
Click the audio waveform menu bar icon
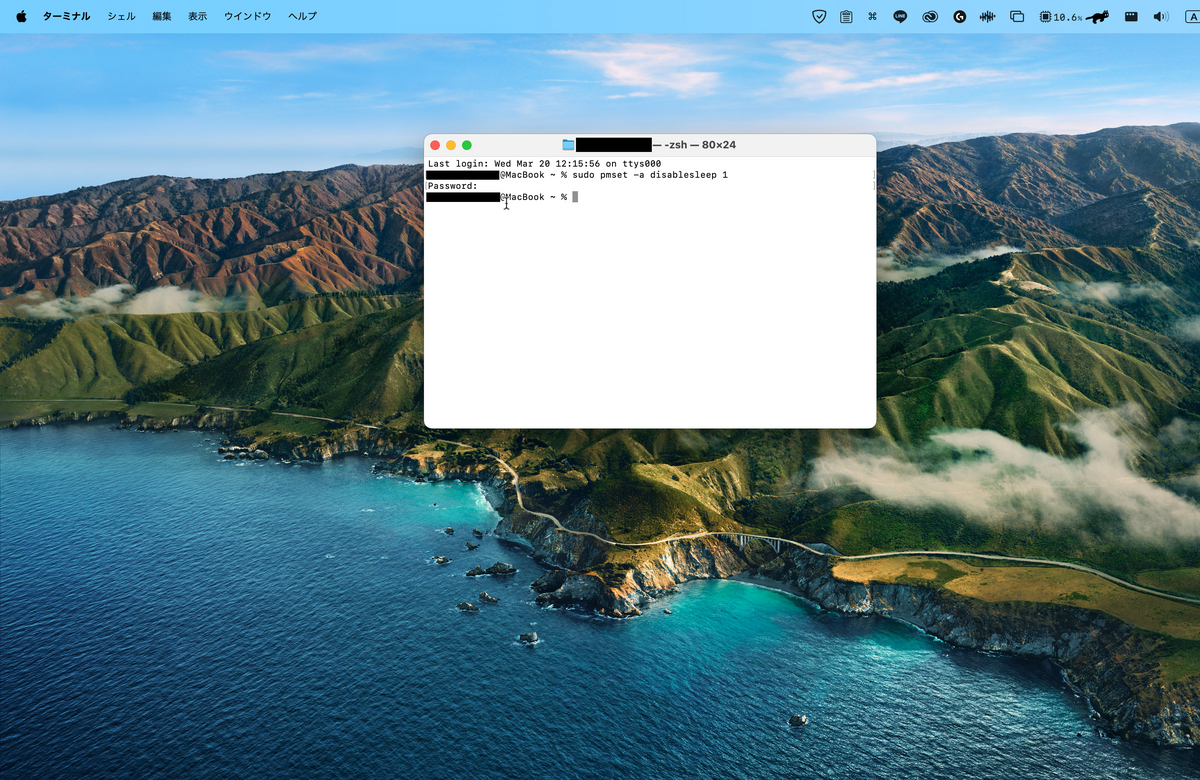[x=988, y=16]
